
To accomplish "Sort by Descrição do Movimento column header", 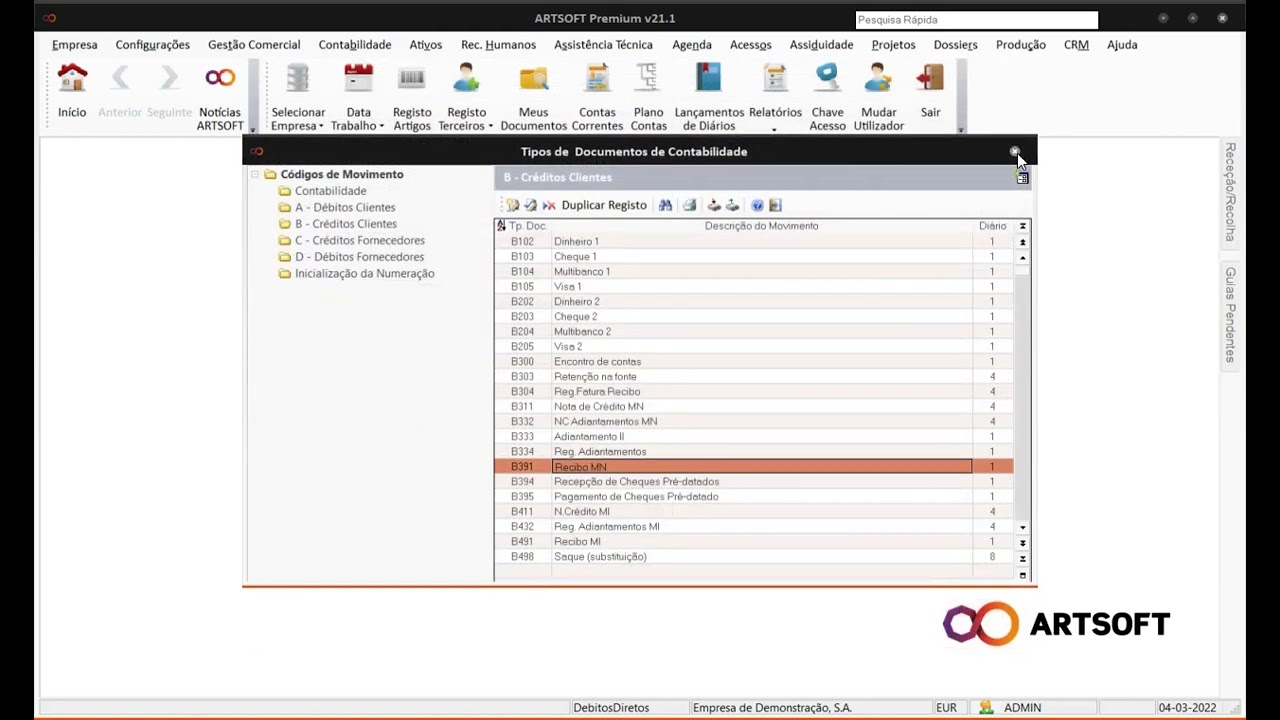I will click(761, 226).
